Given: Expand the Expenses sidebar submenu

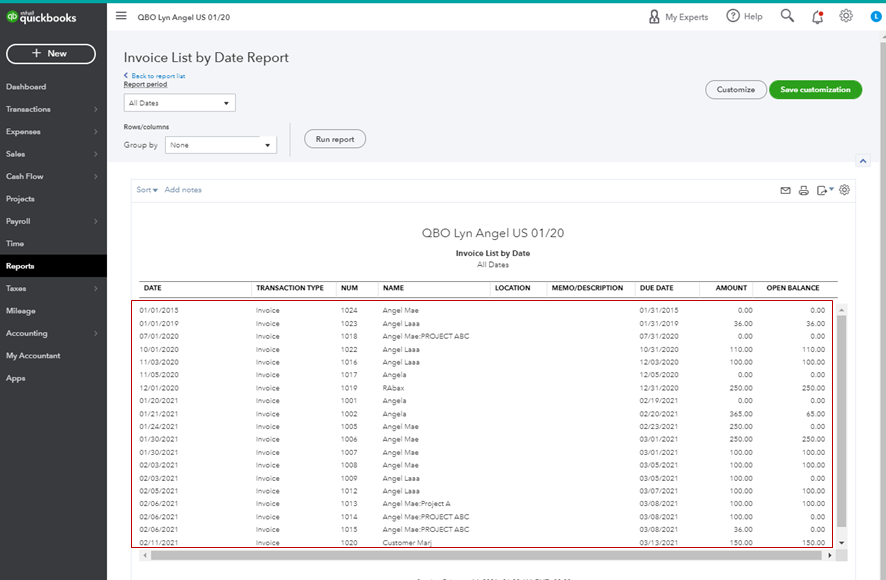Looking at the screenshot, I should (95, 132).
